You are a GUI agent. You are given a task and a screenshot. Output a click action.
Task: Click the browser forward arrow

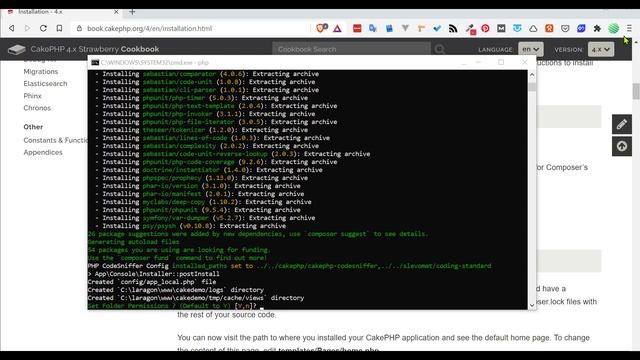coord(27,28)
